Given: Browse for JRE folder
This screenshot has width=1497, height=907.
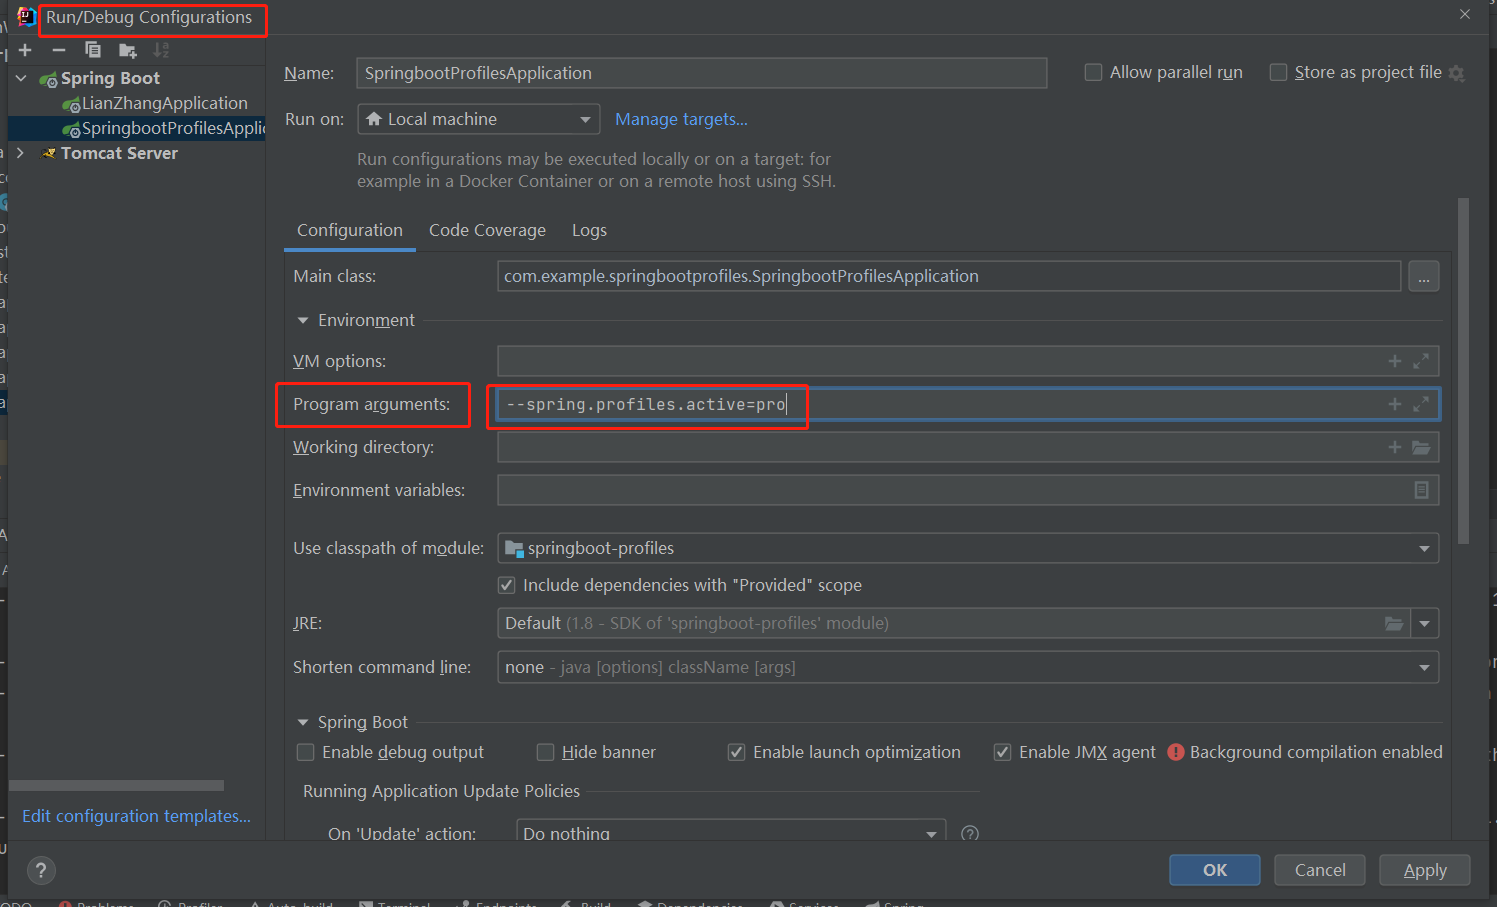Looking at the screenshot, I should pyautogui.click(x=1394, y=623).
